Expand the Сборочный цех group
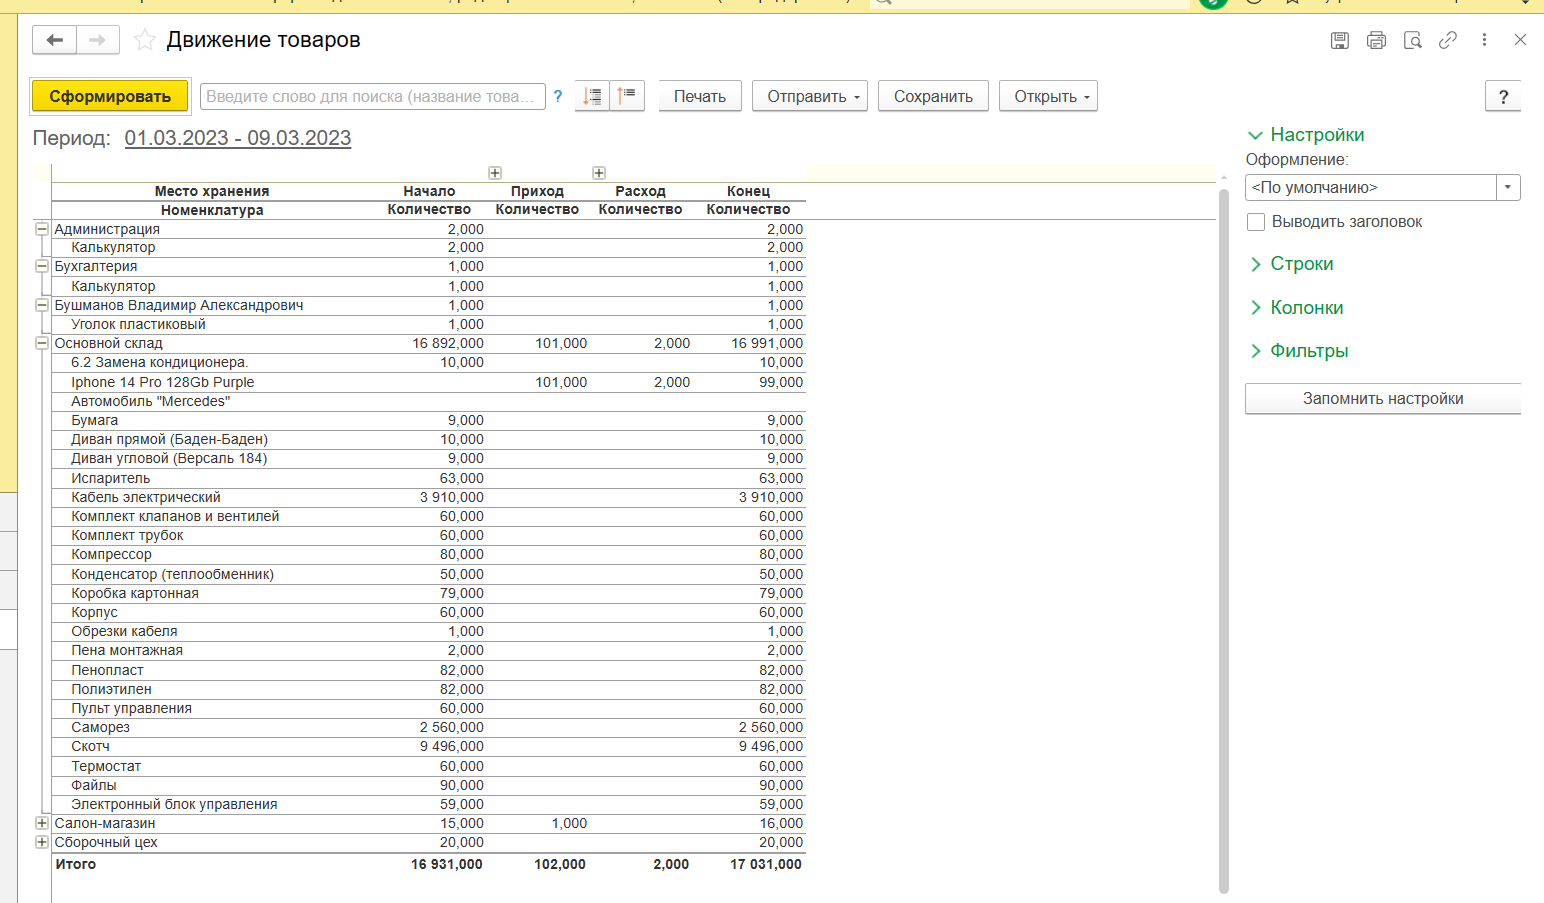Image resolution: width=1544 pixels, height=903 pixels. point(42,842)
